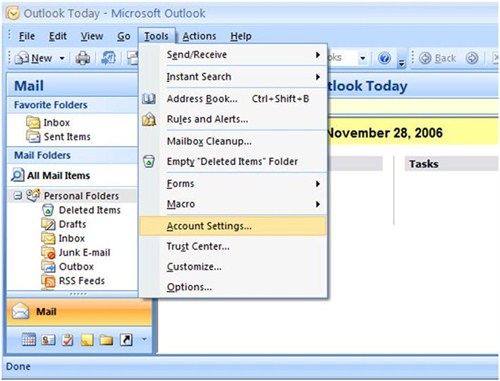
Task: Click the Help question mark icon
Action: coord(384,58)
